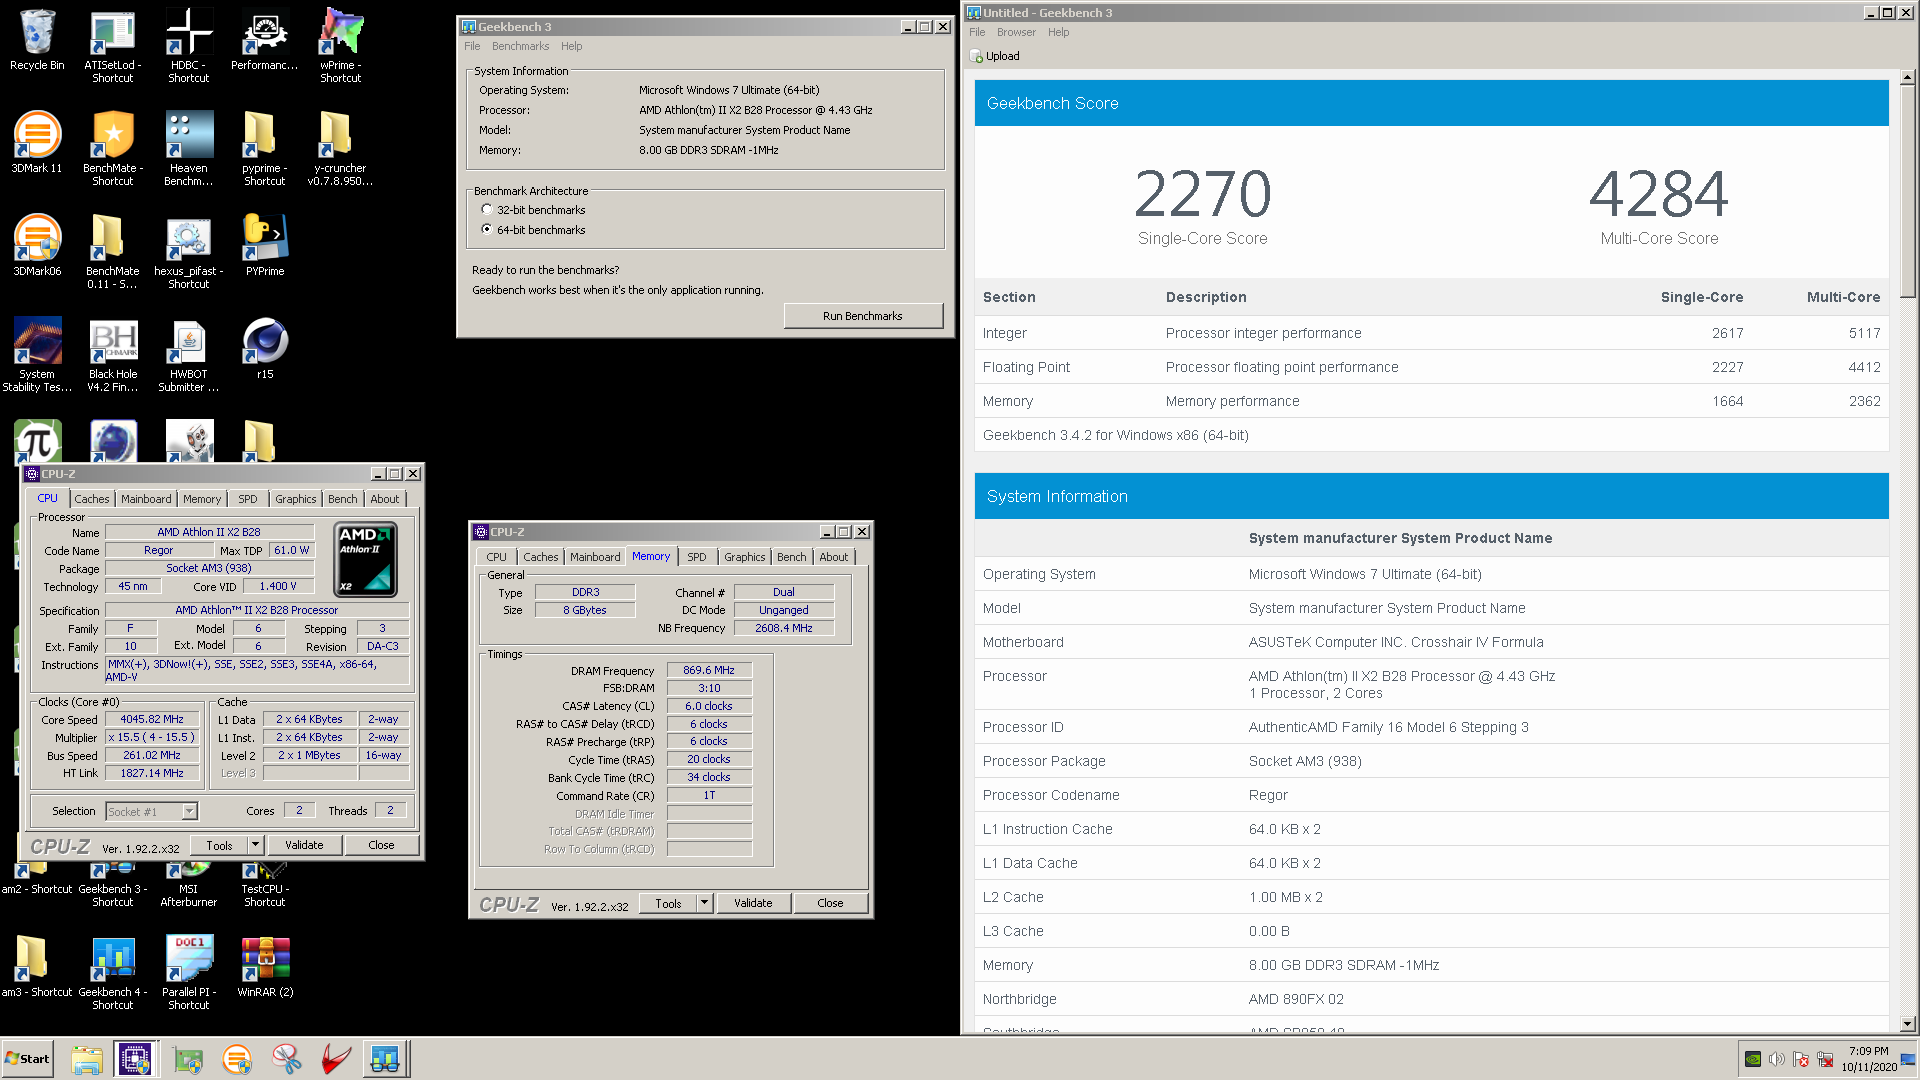
Task: Click Validate in CPU-Z Memory window
Action: [x=753, y=903]
